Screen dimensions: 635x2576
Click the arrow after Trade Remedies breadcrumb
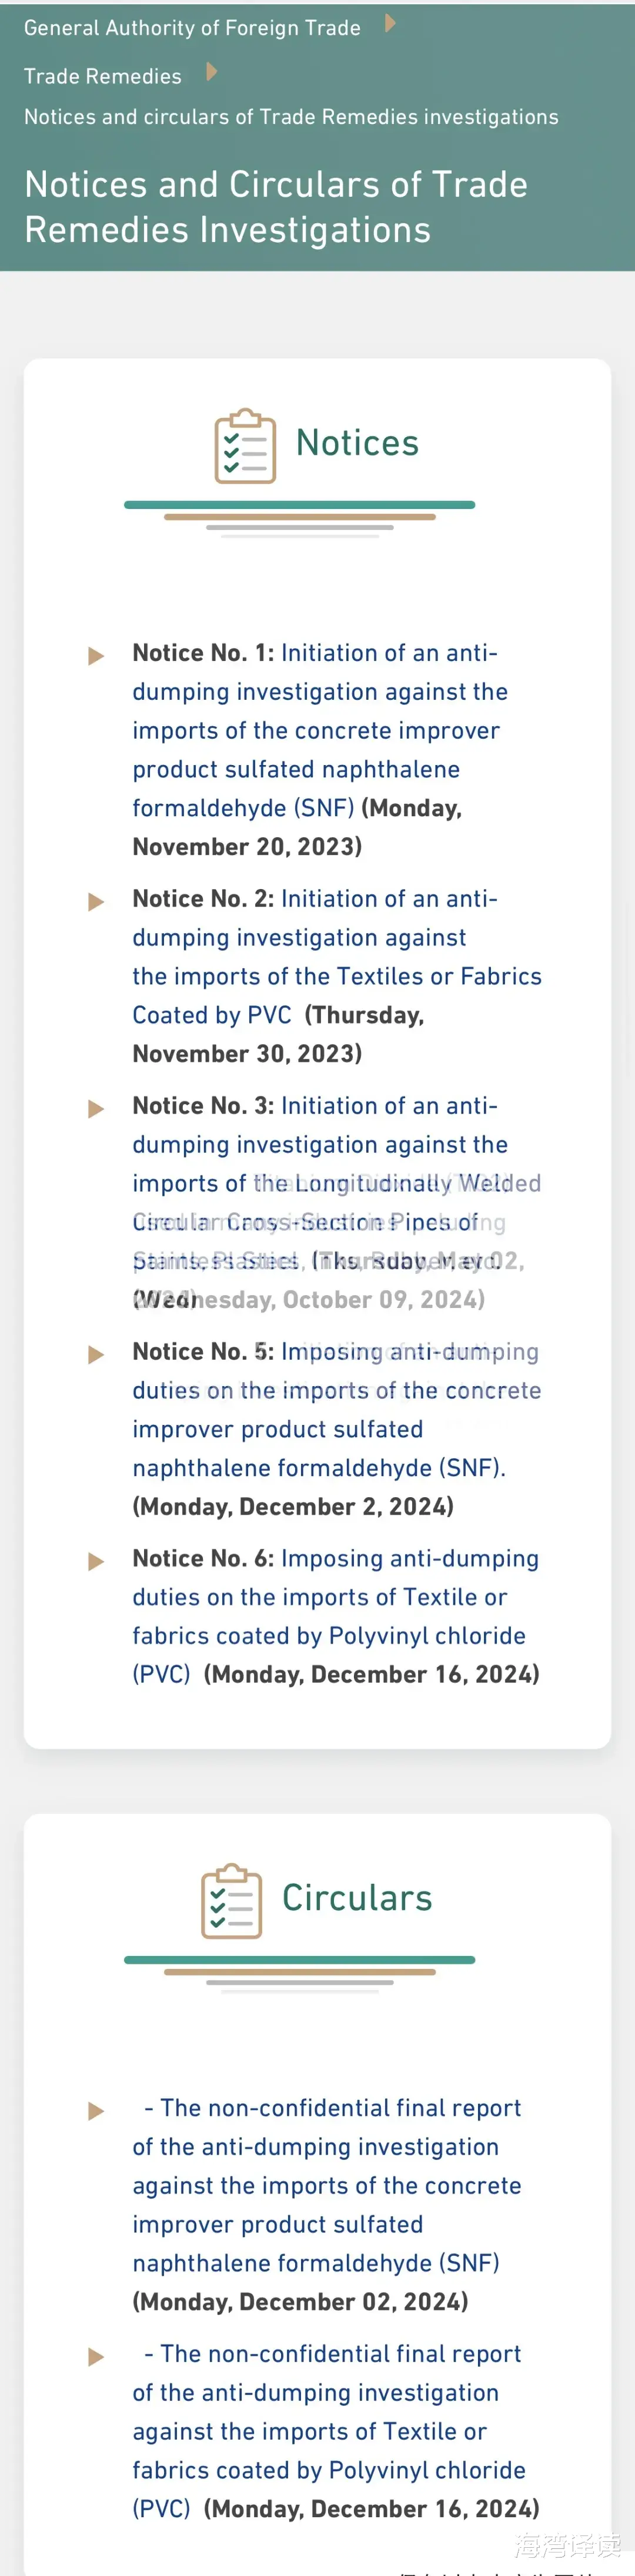tap(211, 72)
